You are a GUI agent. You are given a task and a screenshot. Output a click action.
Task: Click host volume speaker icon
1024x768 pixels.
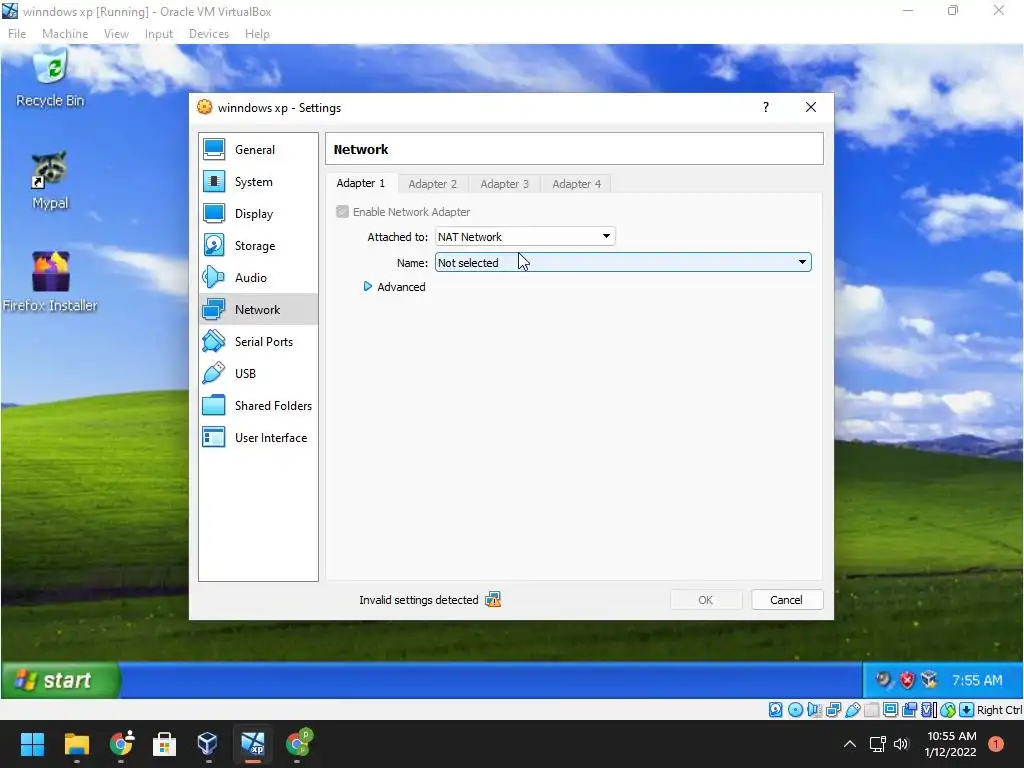pyautogui.click(x=901, y=744)
